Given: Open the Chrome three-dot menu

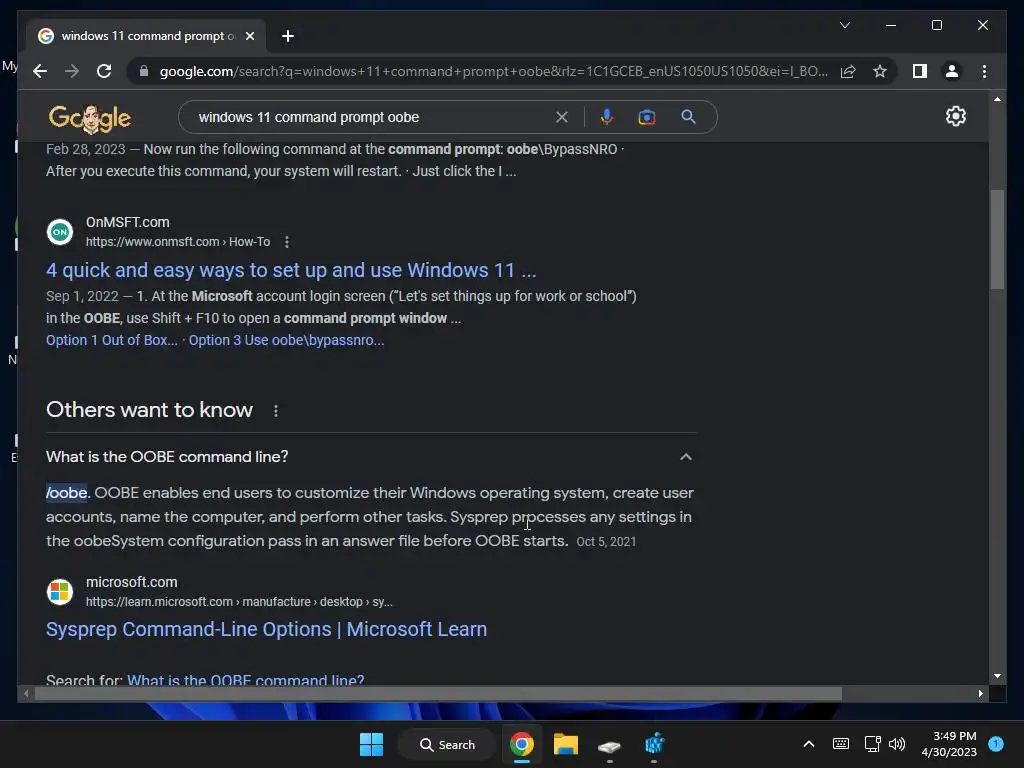Looking at the screenshot, I should pyautogui.click(x=984, y=71).
